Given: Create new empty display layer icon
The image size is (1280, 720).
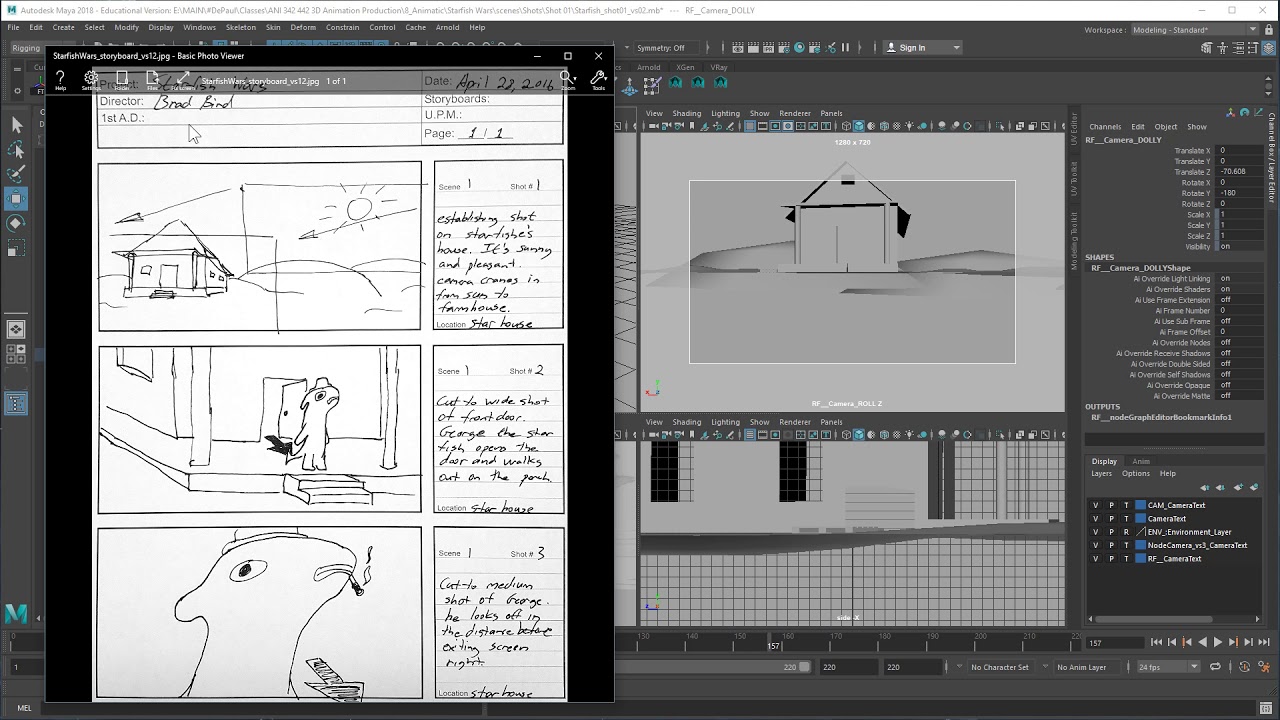Looking at the screenshot, I should [1240, 487].
